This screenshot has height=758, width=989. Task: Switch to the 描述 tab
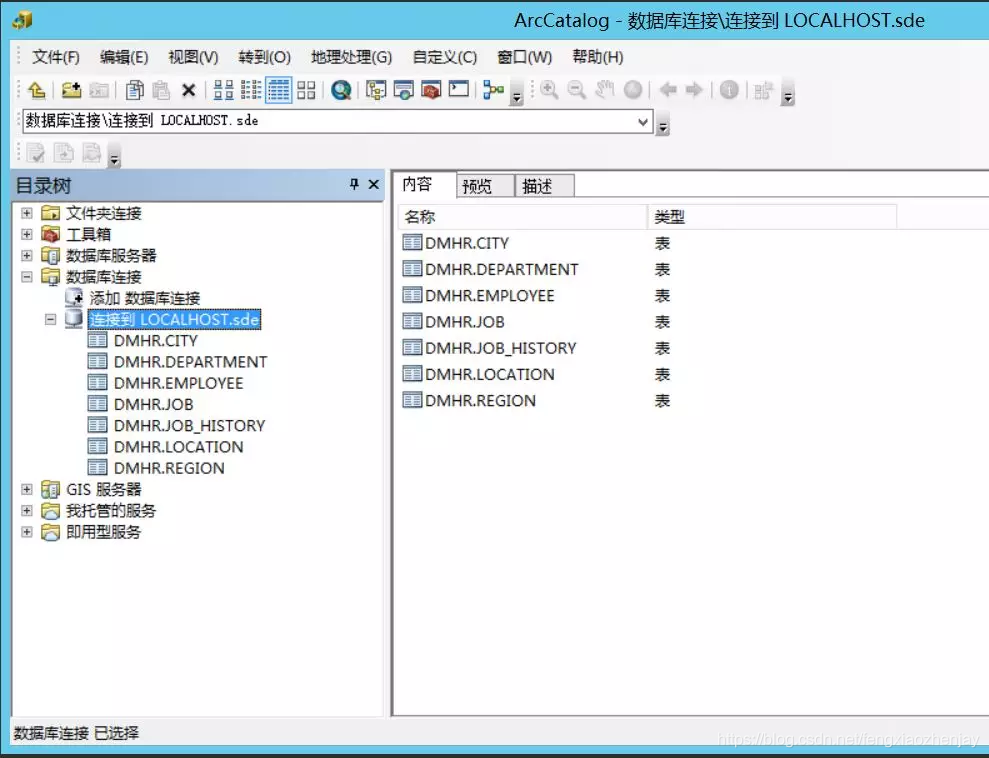545,186
